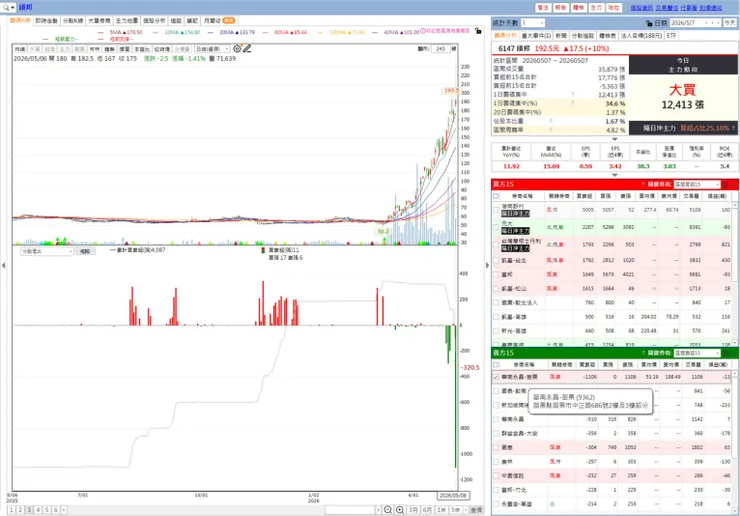Click the 主力 button in top bar
Viewport: 740px width, 516px height.
click(x=596, y=8)
